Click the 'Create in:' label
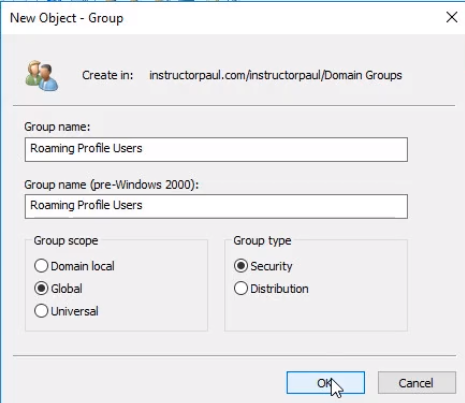The image size is (465, 403). (107, 75)
